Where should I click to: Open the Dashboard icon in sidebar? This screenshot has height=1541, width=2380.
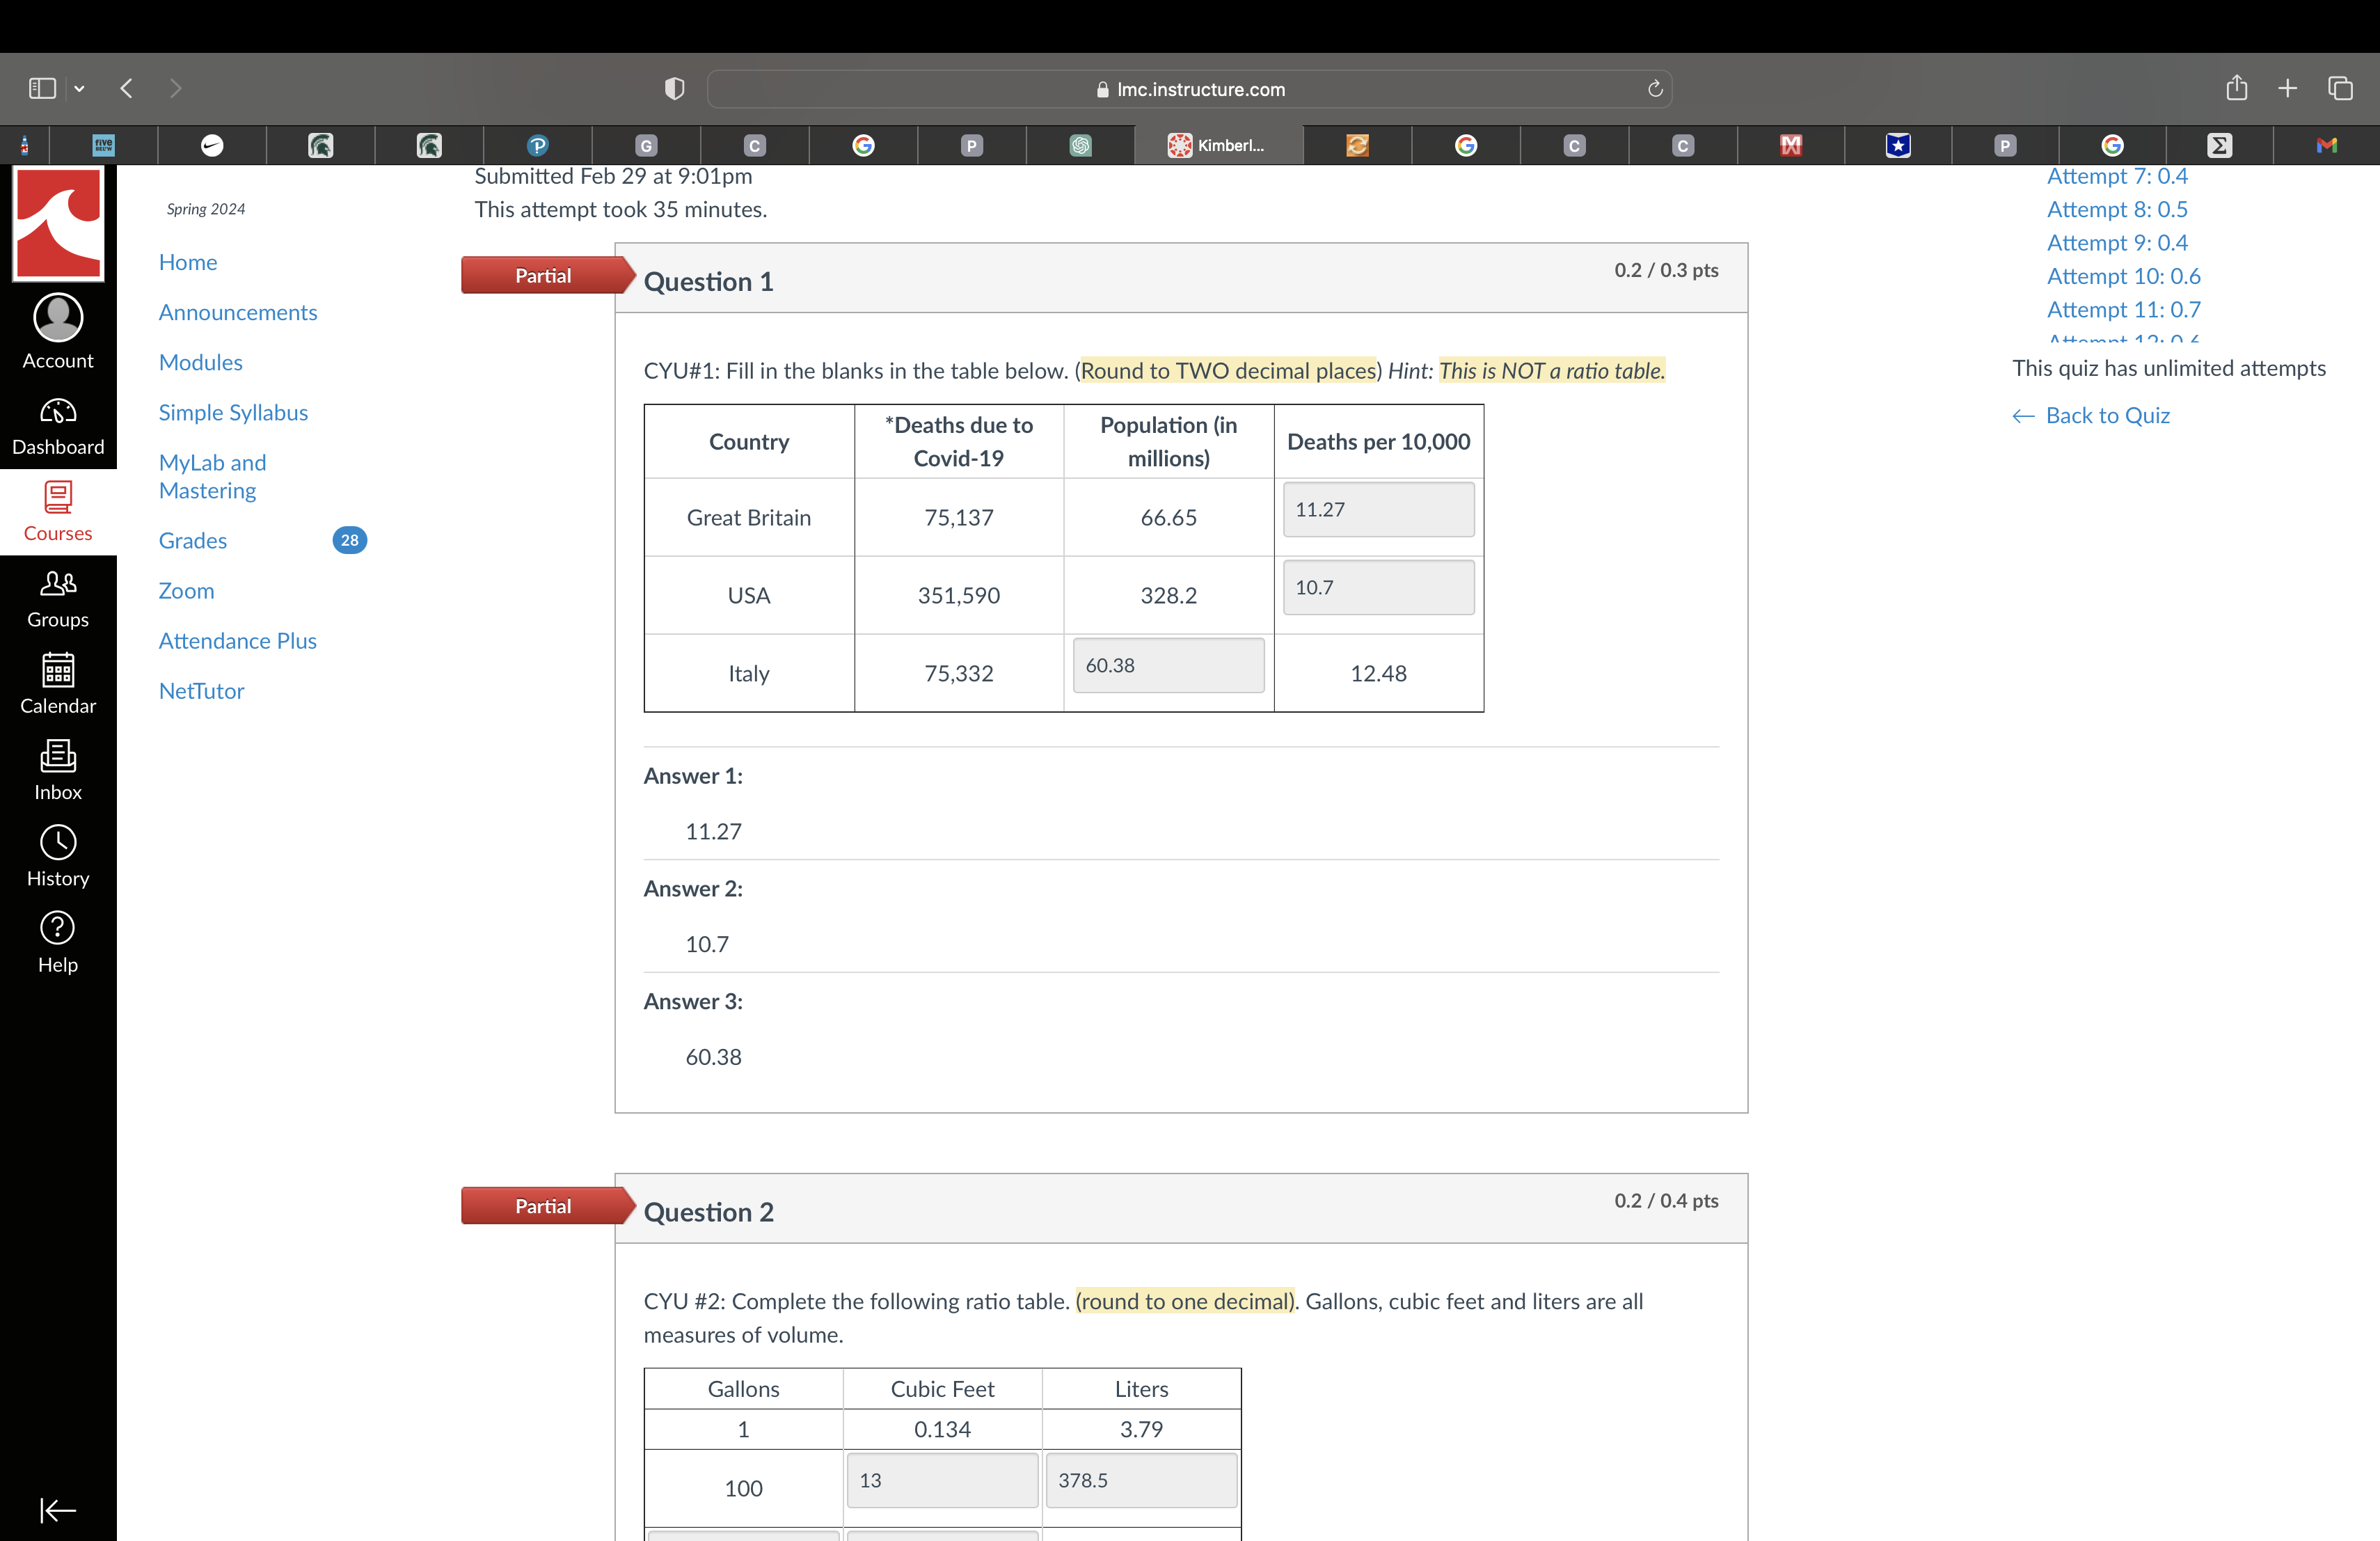(x=58, y=412)
